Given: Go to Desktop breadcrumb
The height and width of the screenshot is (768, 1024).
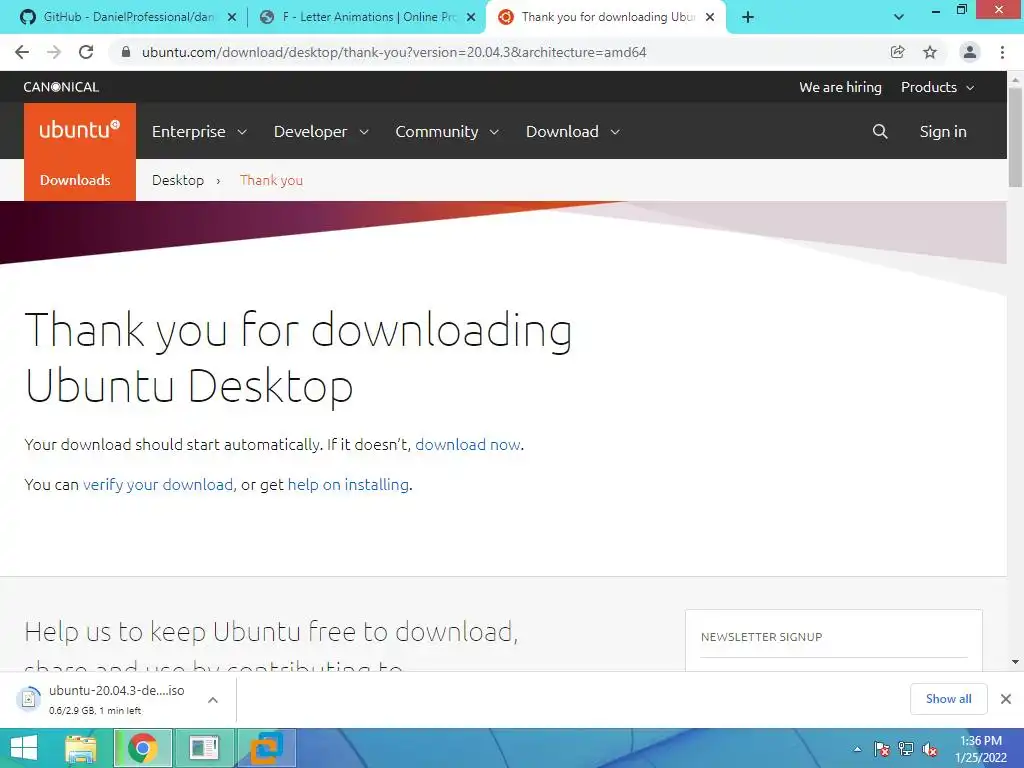Looking at the screenshot, I should point(178,180).
